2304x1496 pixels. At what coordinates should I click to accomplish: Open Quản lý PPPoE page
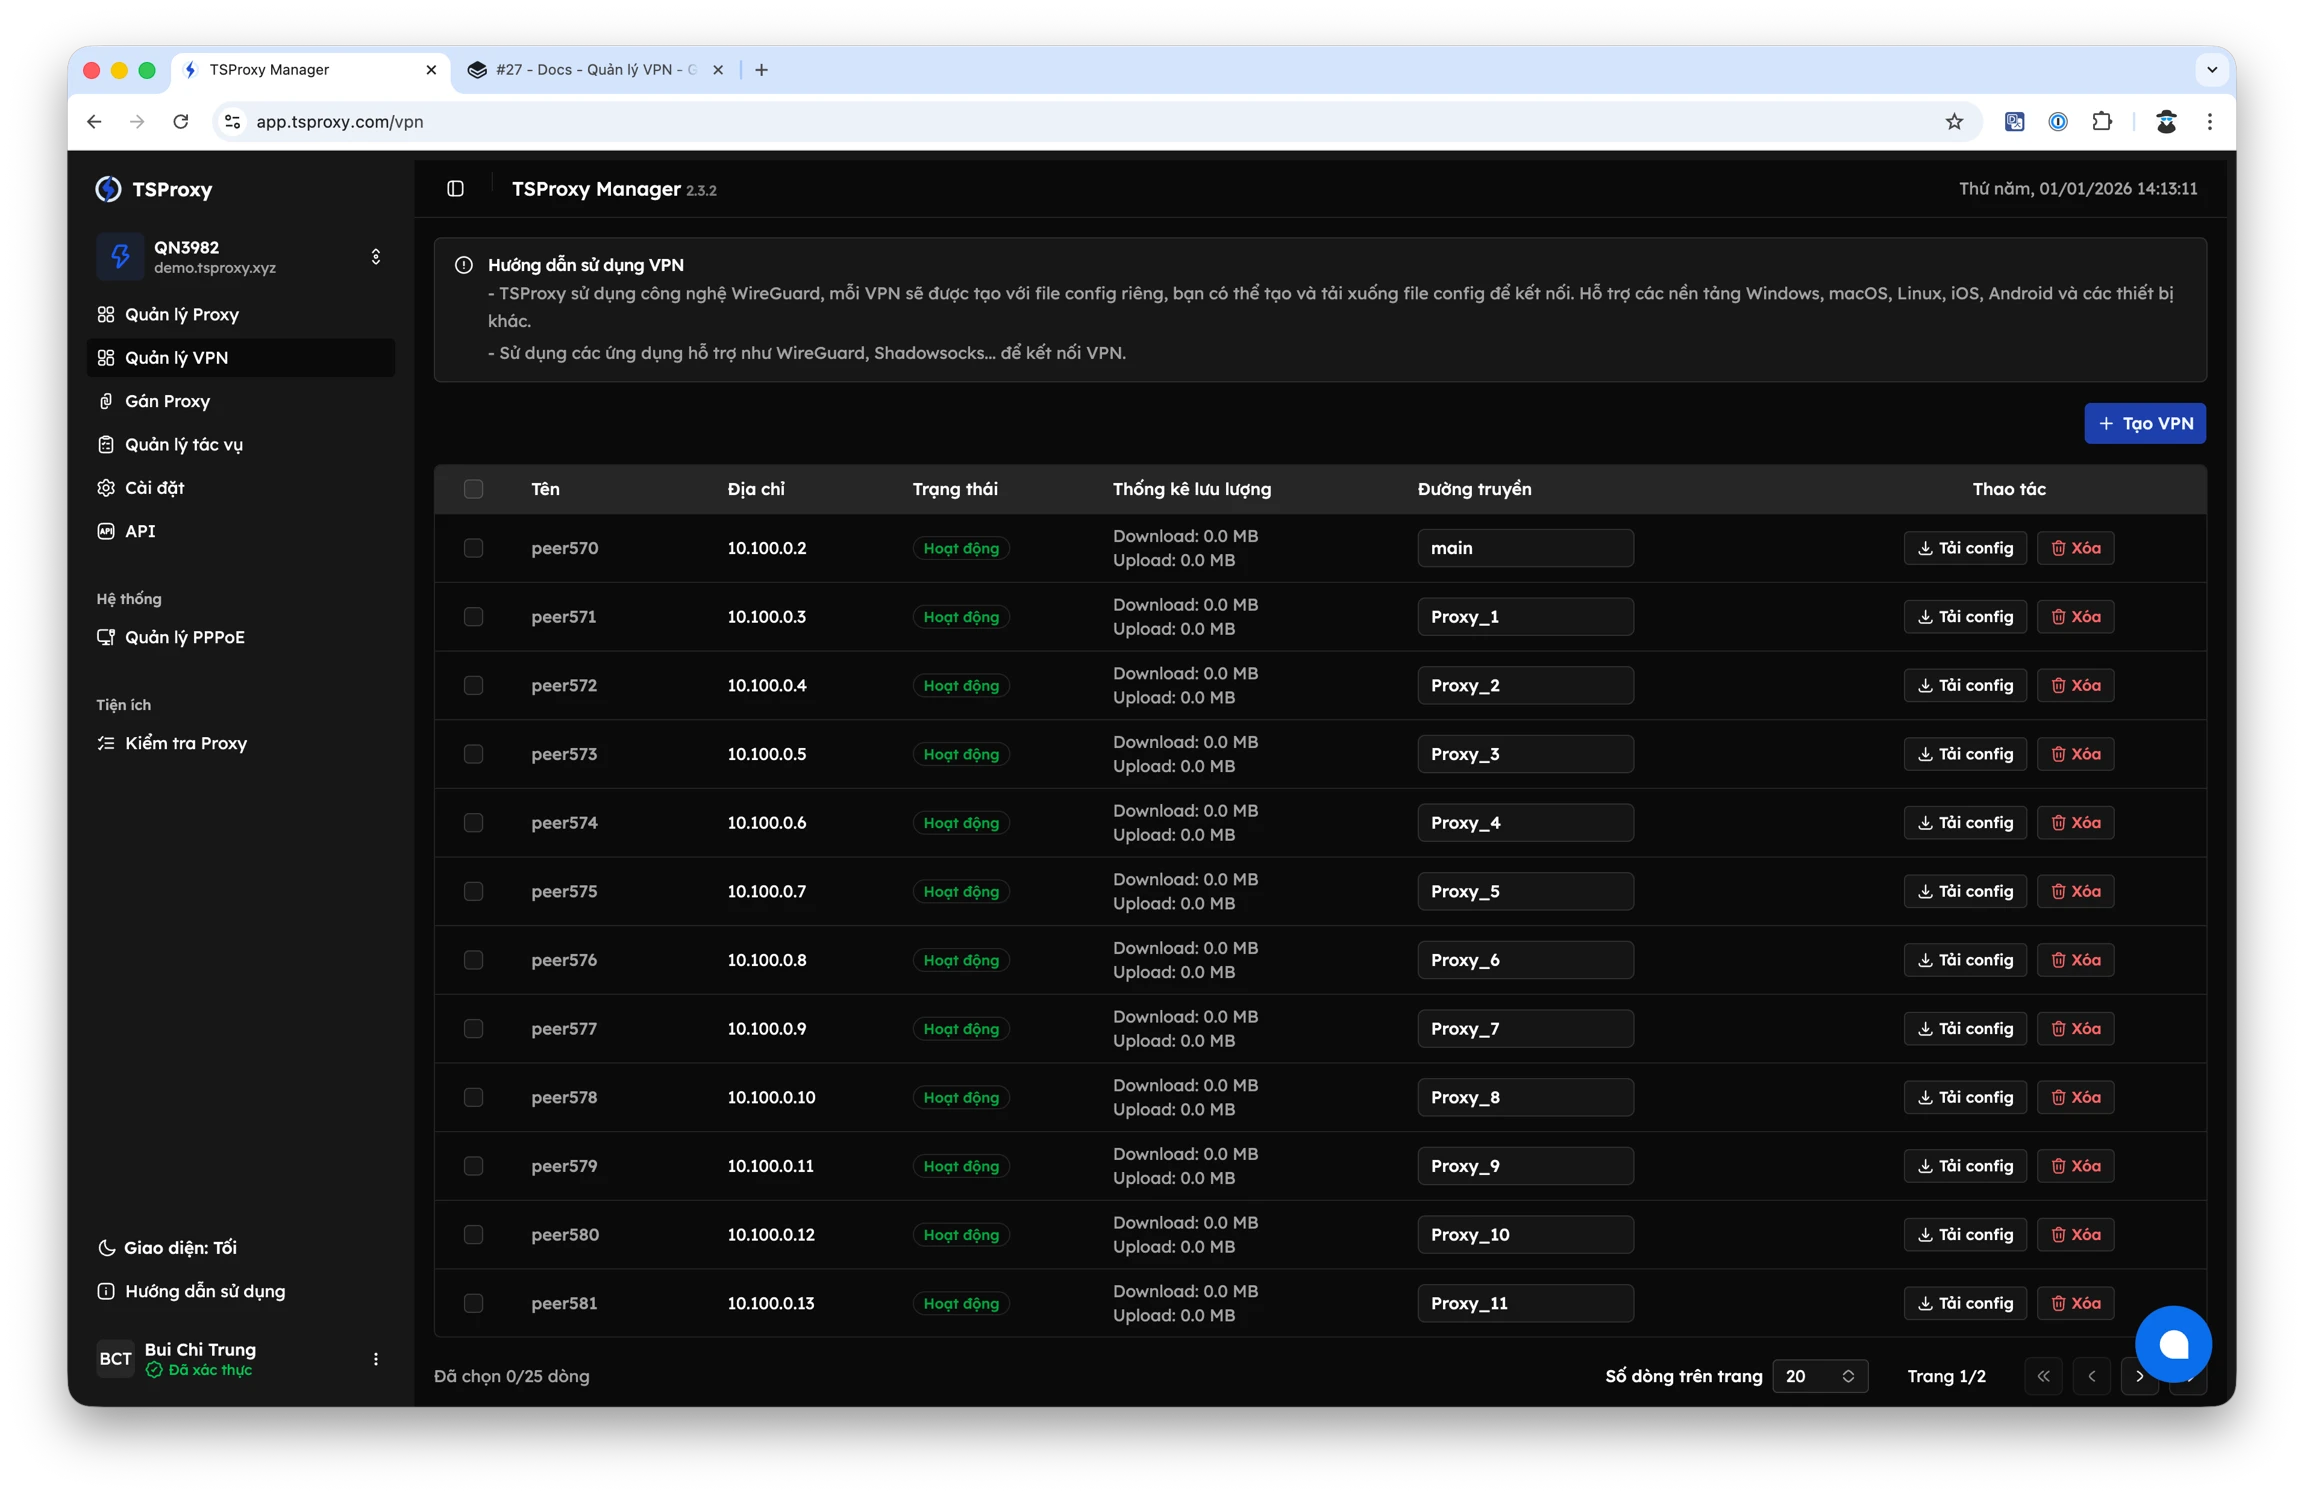tap(241, 636)
